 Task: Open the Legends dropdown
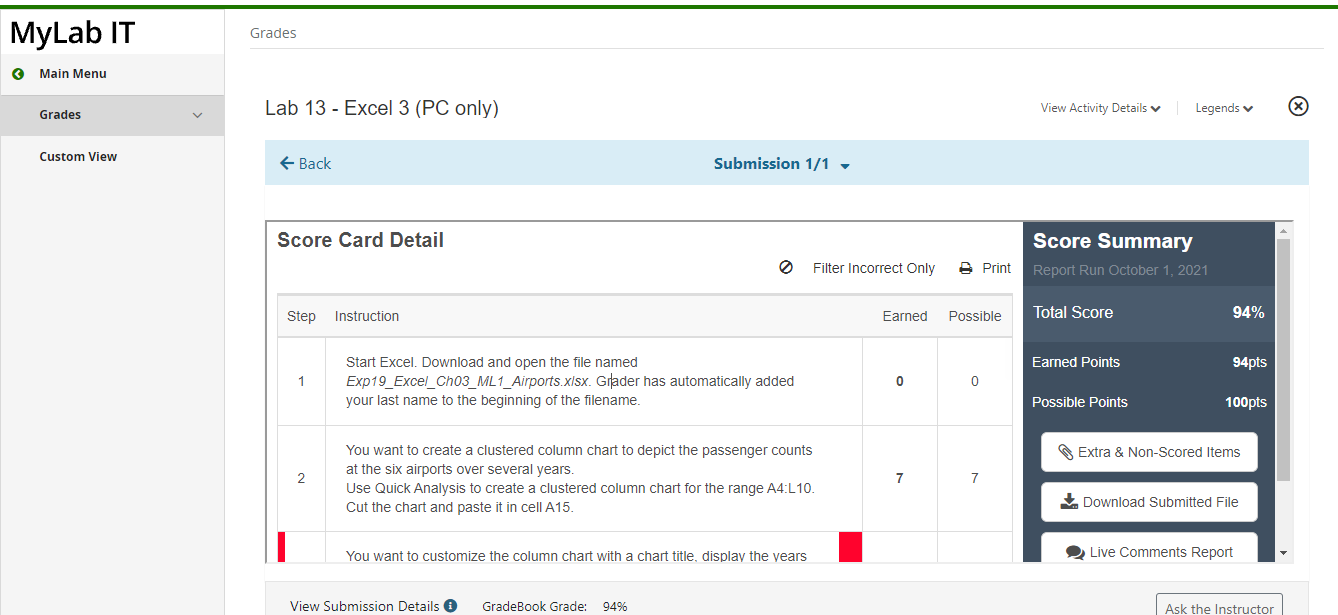(1224, 108)
